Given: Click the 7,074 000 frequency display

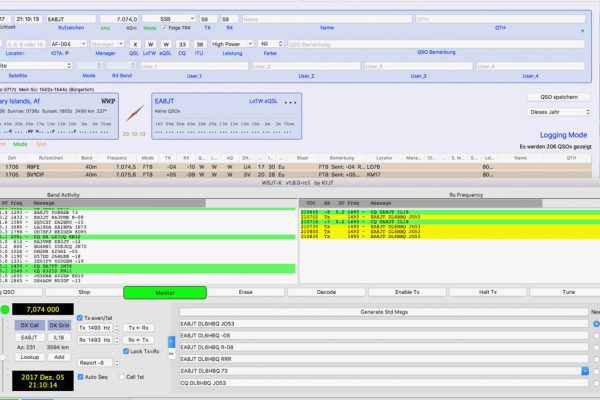Looking at the screenshot, I should (43, 309).
